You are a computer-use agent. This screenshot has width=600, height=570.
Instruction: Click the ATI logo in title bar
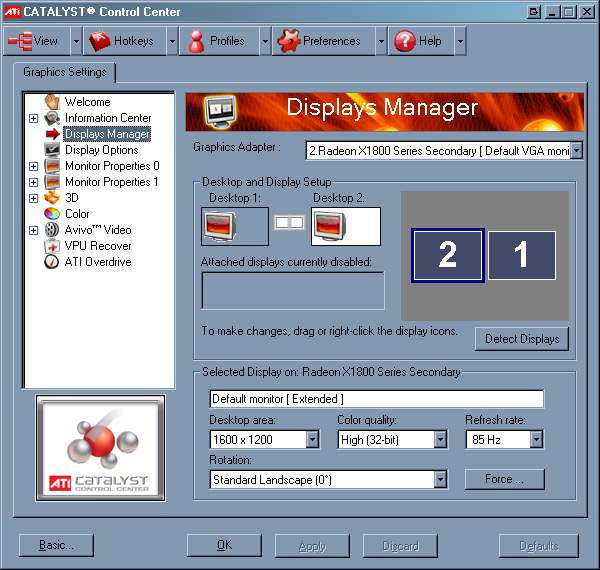(x=12, y=12)
